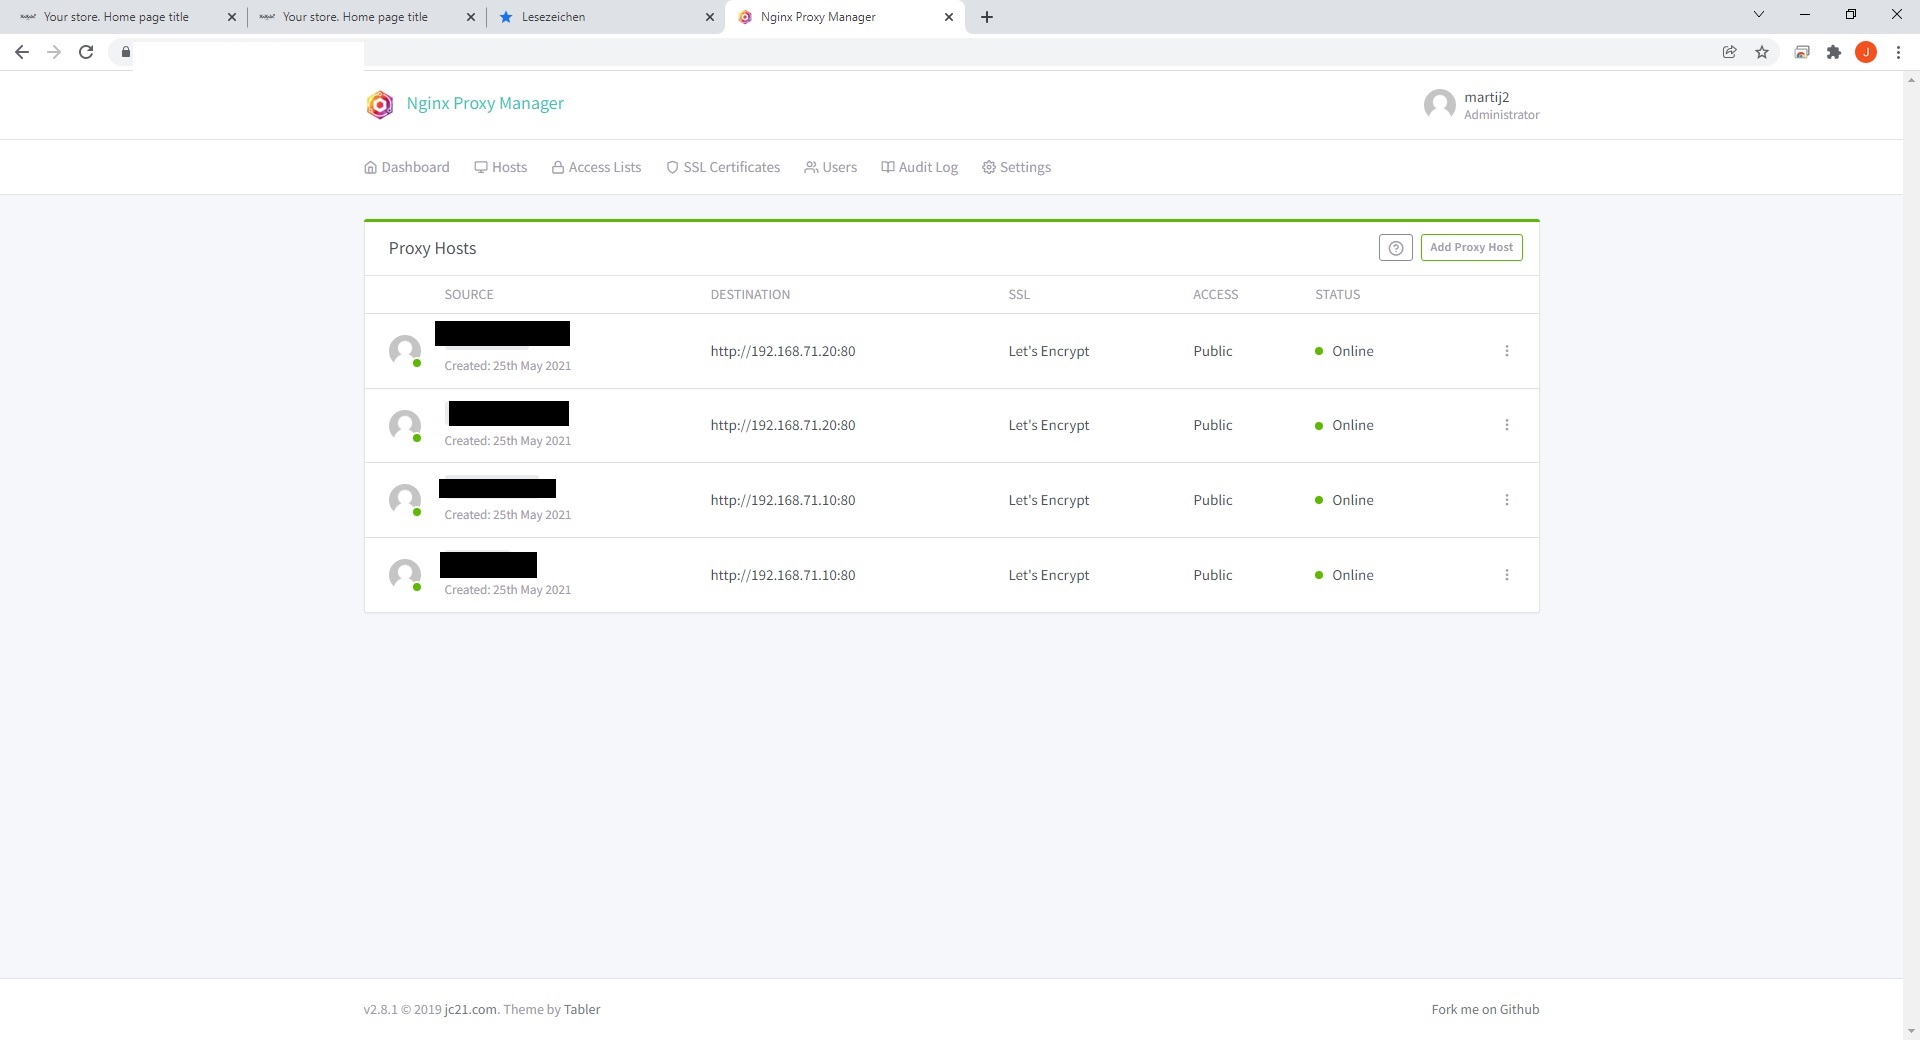Image resolution: width=1920 pixels, height=1040 pixels.
Task: Open actions menu for the last proxy host
Action: coord(1507,575)
